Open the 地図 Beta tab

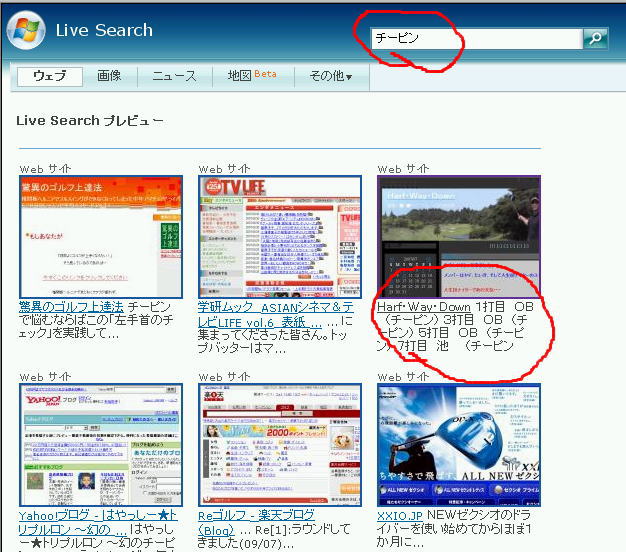pyautogui.click(x=252, y=75)
